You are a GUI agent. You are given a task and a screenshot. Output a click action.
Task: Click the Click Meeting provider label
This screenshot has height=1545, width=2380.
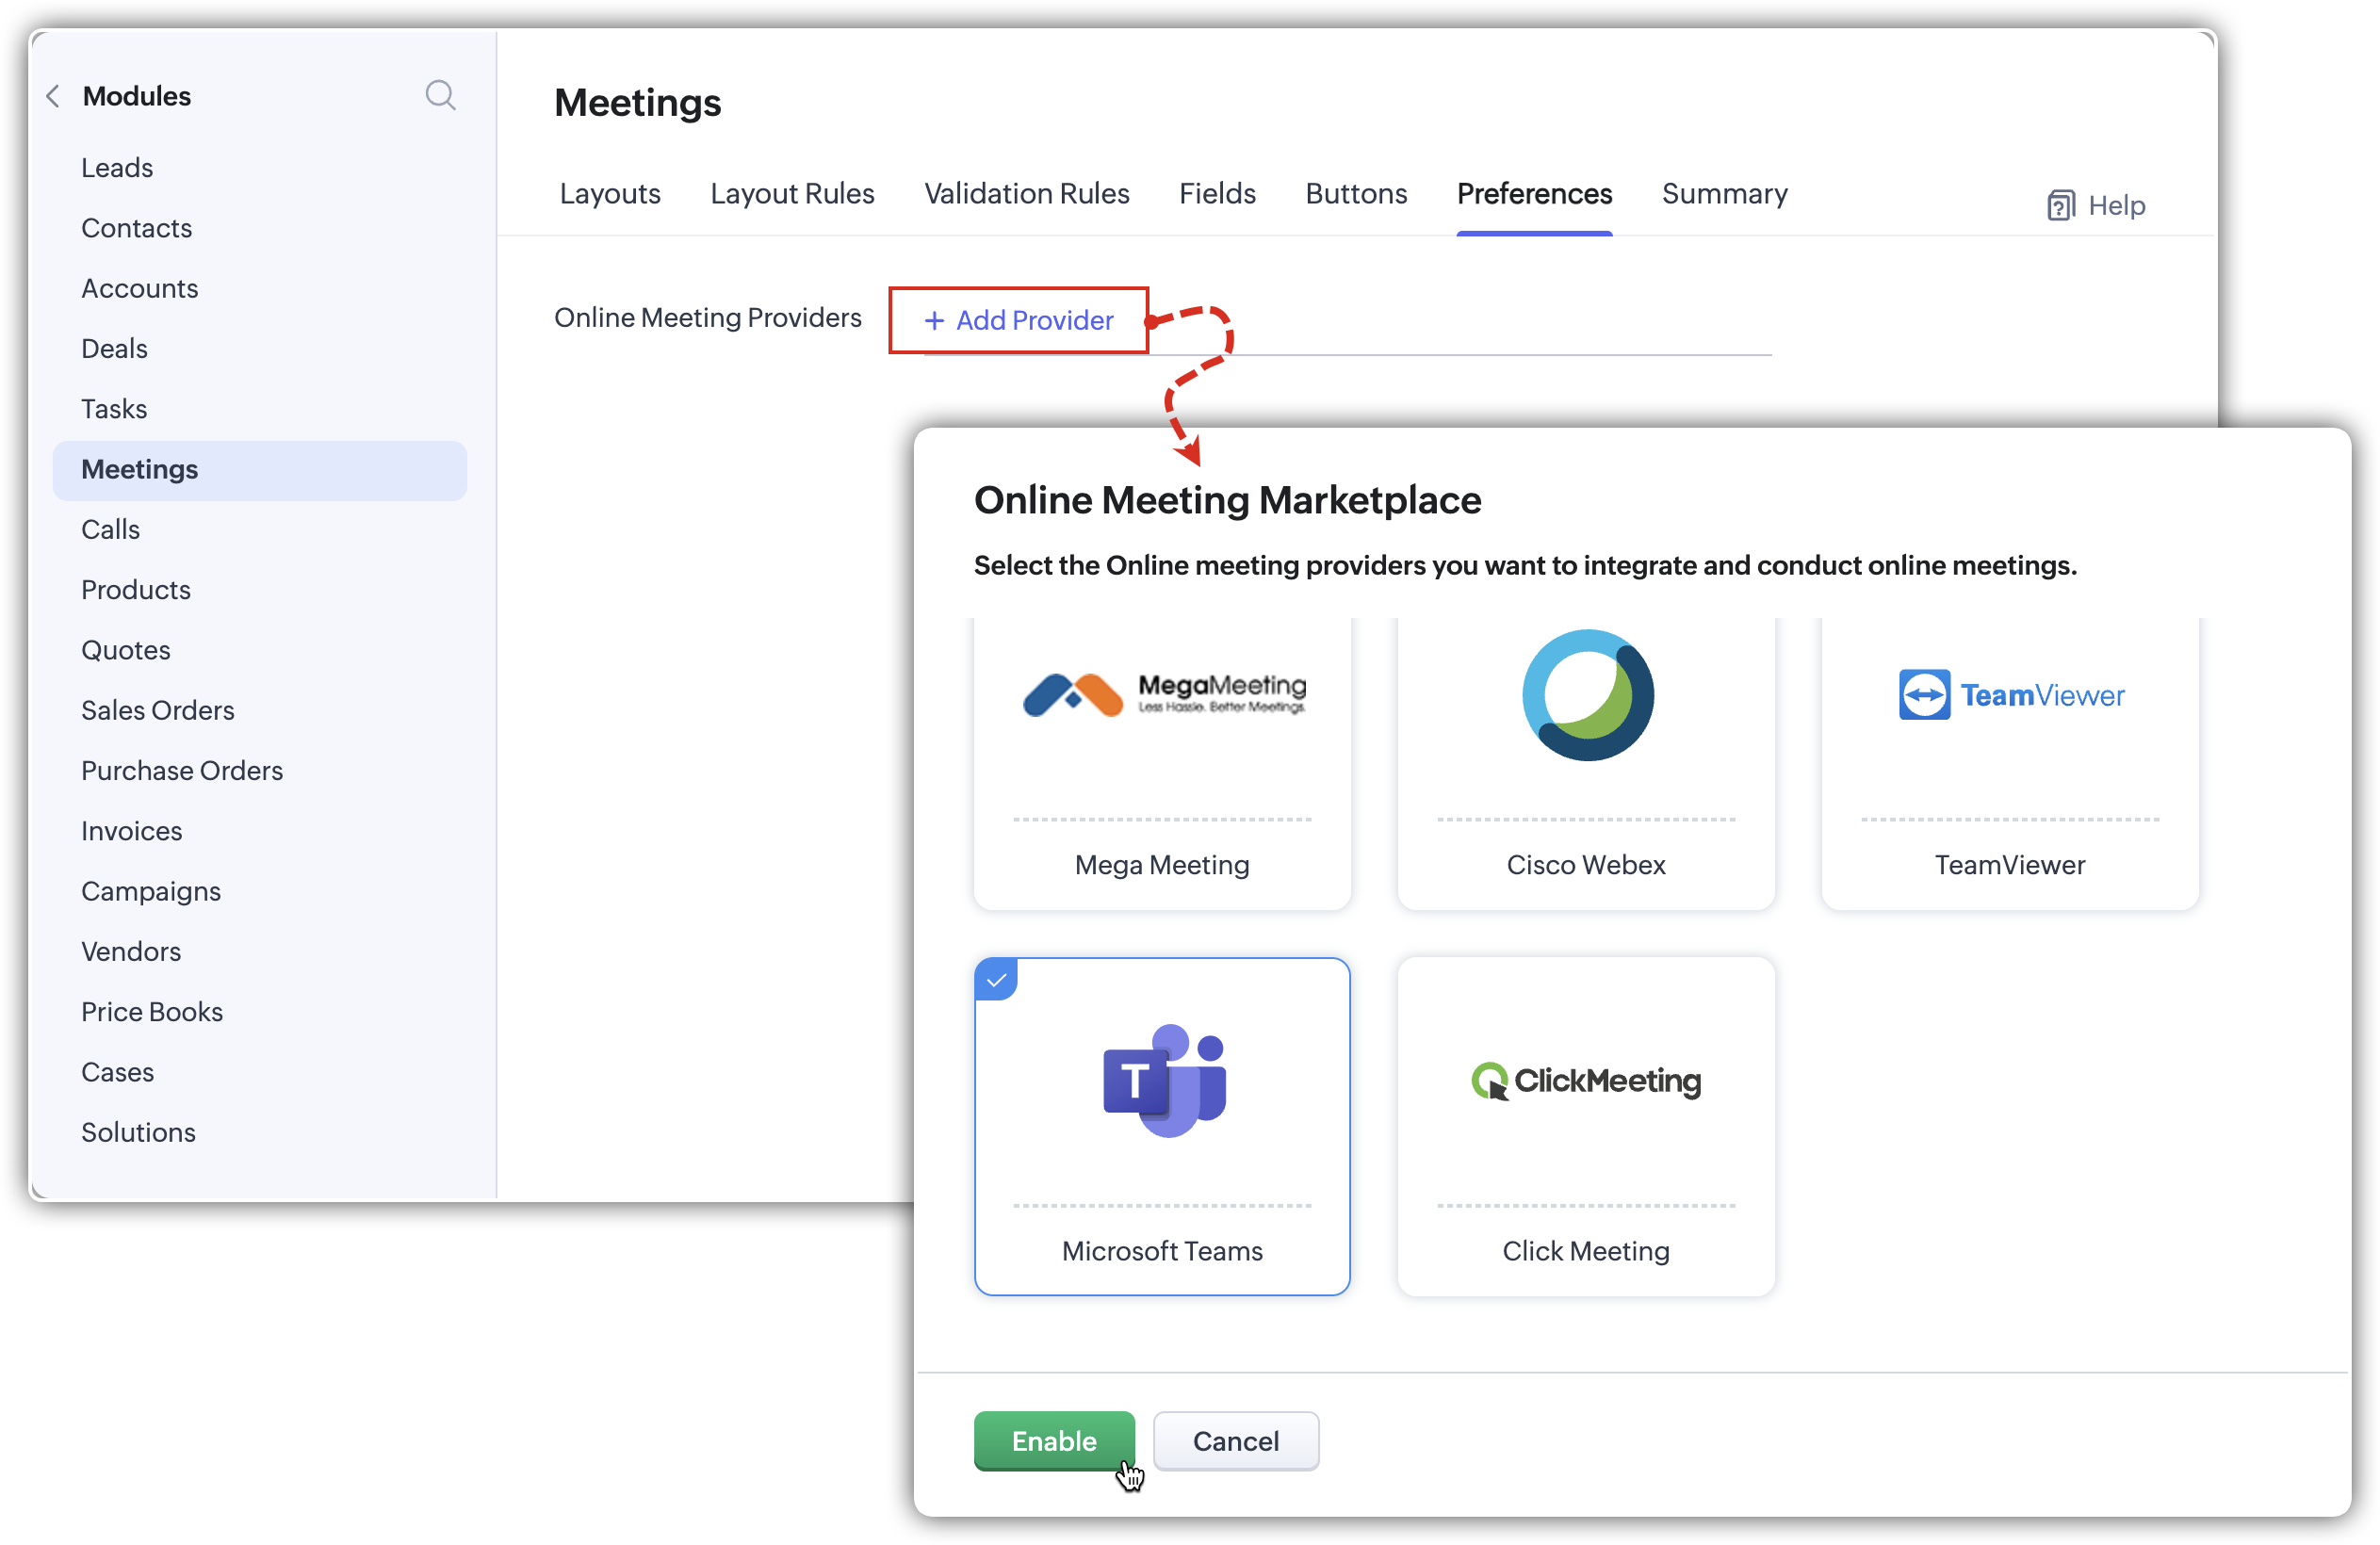click(x=1586, y=1251)
